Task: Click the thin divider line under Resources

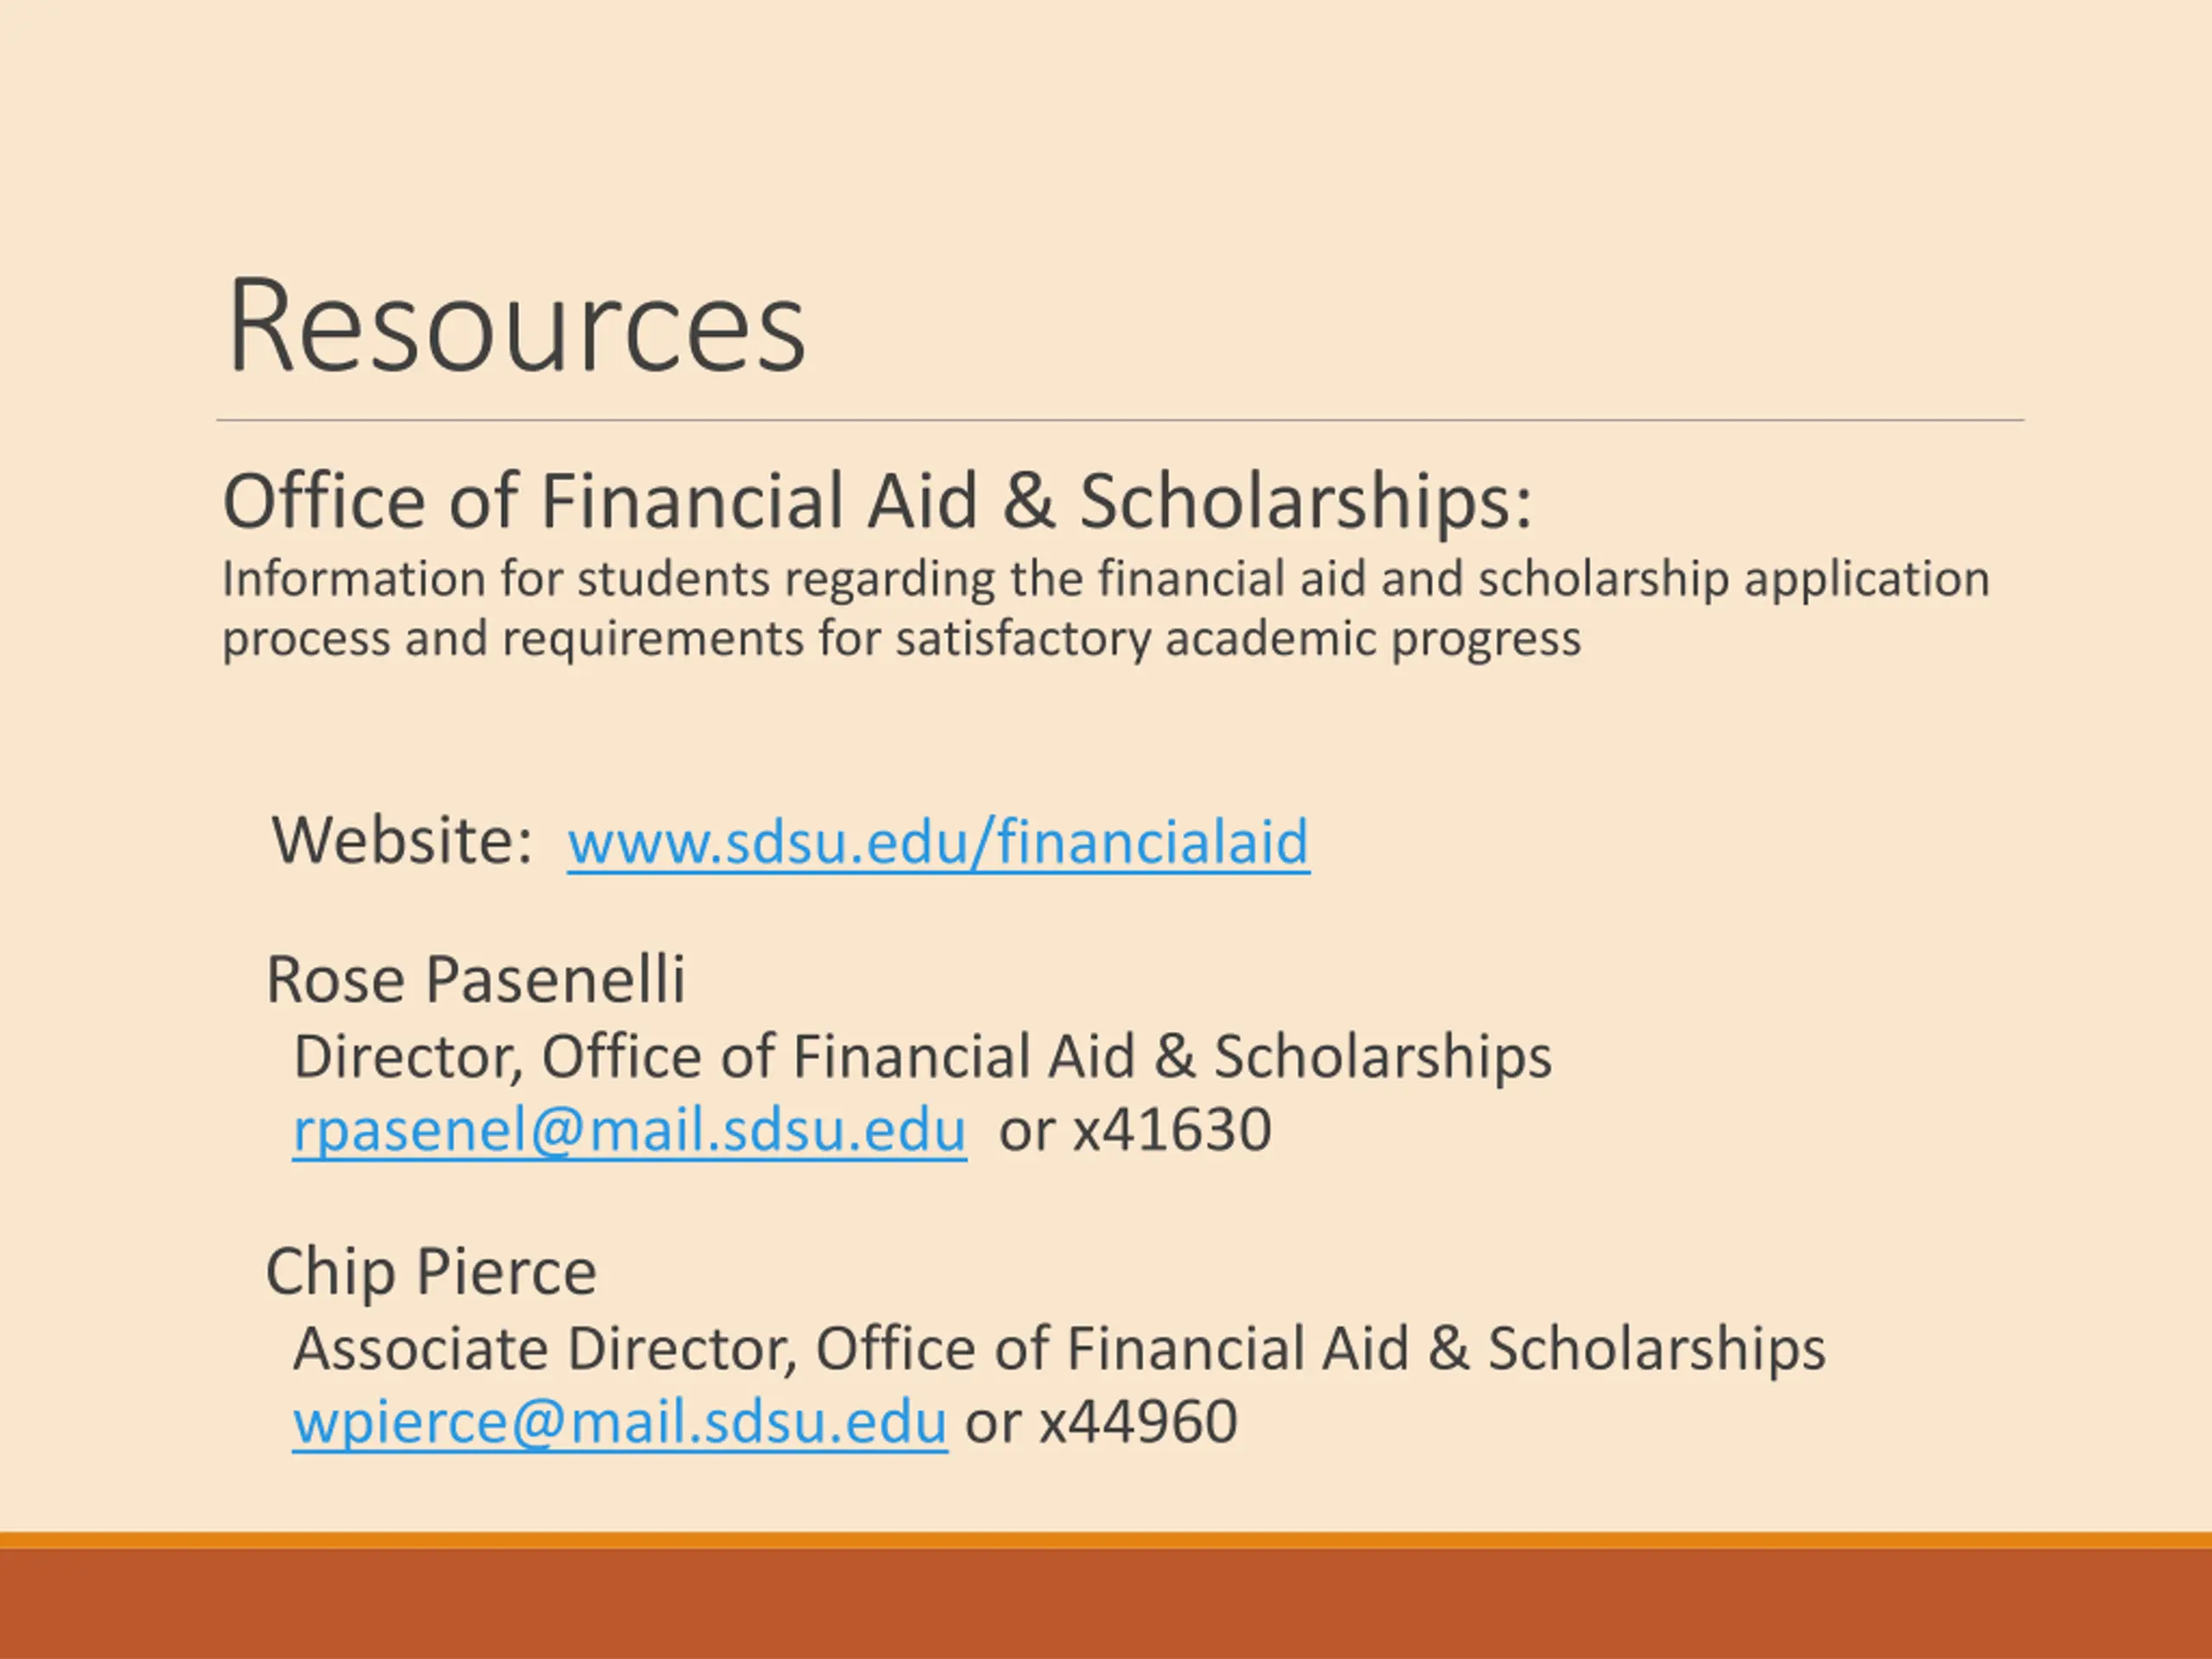Action: click(x=1120, y=420)
